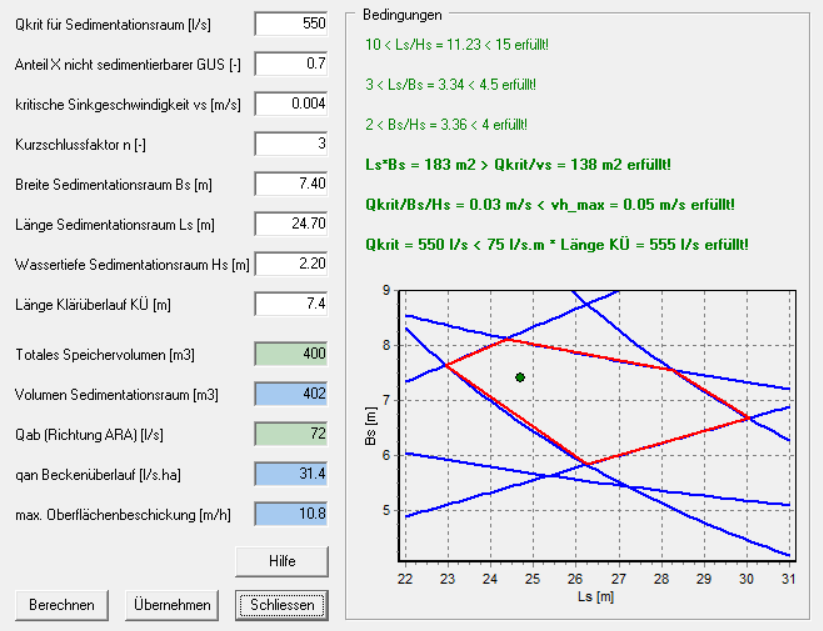Viewport: 823px width, 631px height.
Task: Select the Qab Richtung ARA value field
Action: [291, 434]
